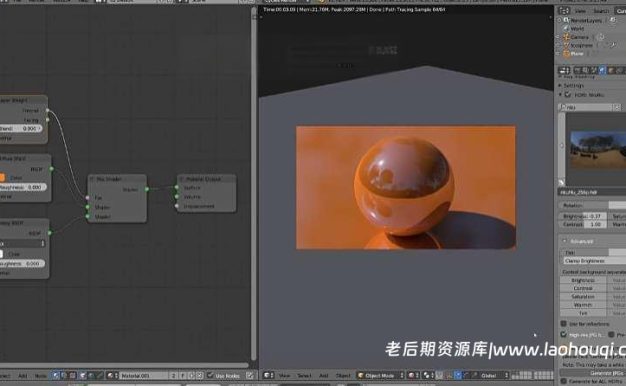This screenshot has height=386, width=626.
Task: Open the properties editor type icon
Action: pos(564,70)
